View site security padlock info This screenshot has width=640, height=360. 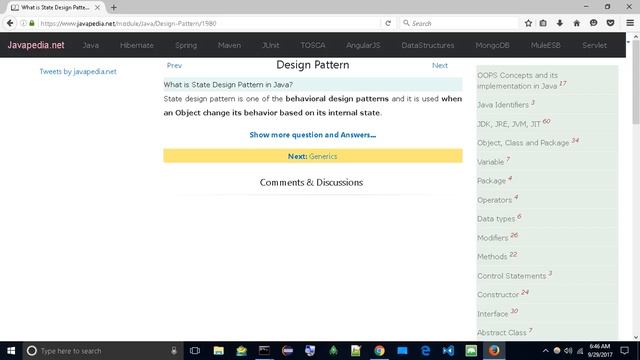(x=32, y=23)
